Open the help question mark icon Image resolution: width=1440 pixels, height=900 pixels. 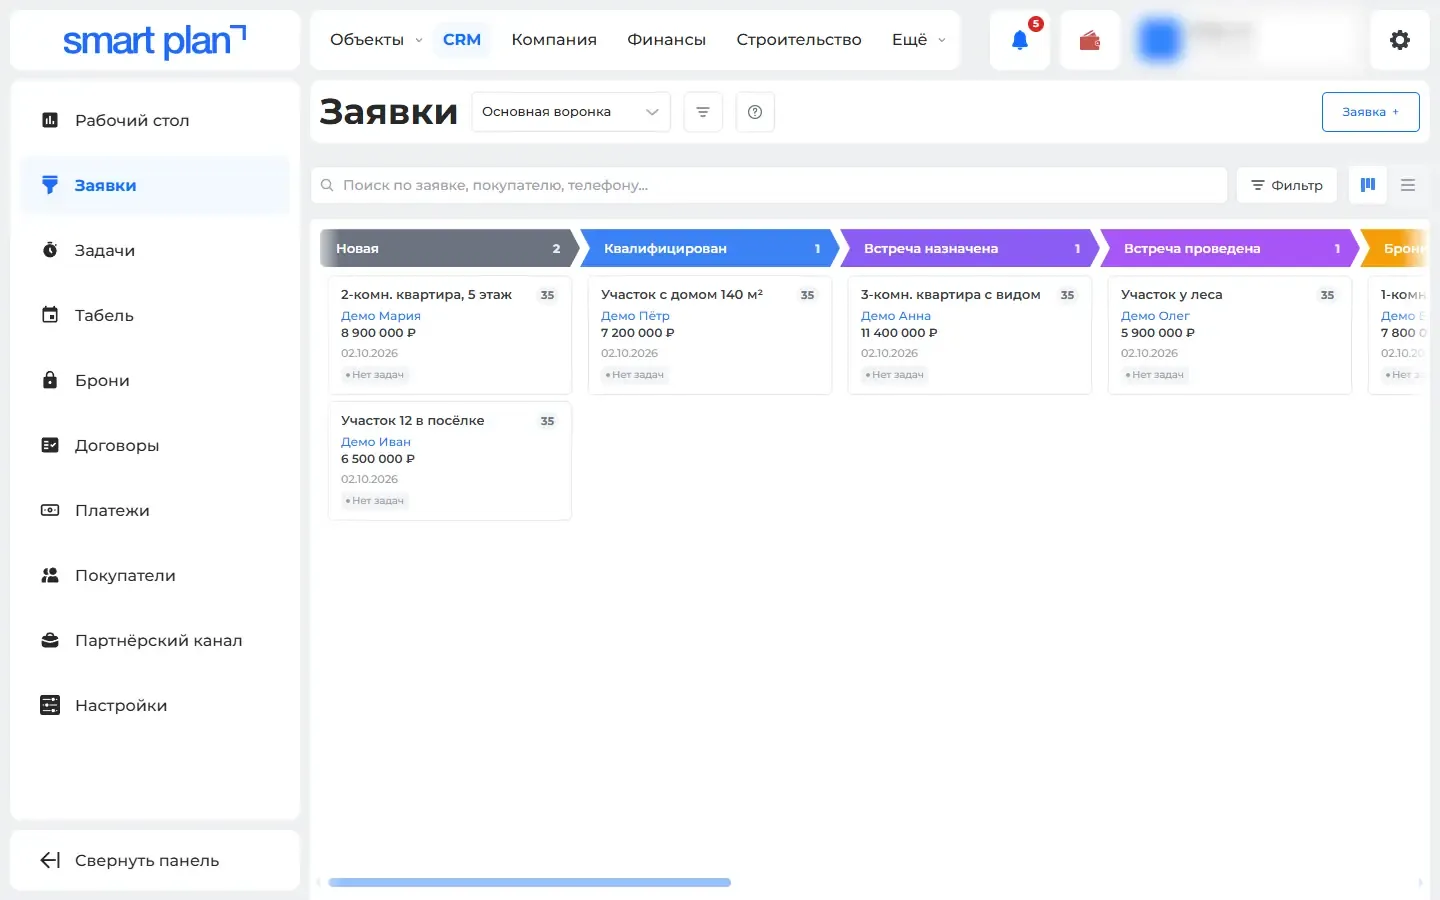tap(755, 112)
